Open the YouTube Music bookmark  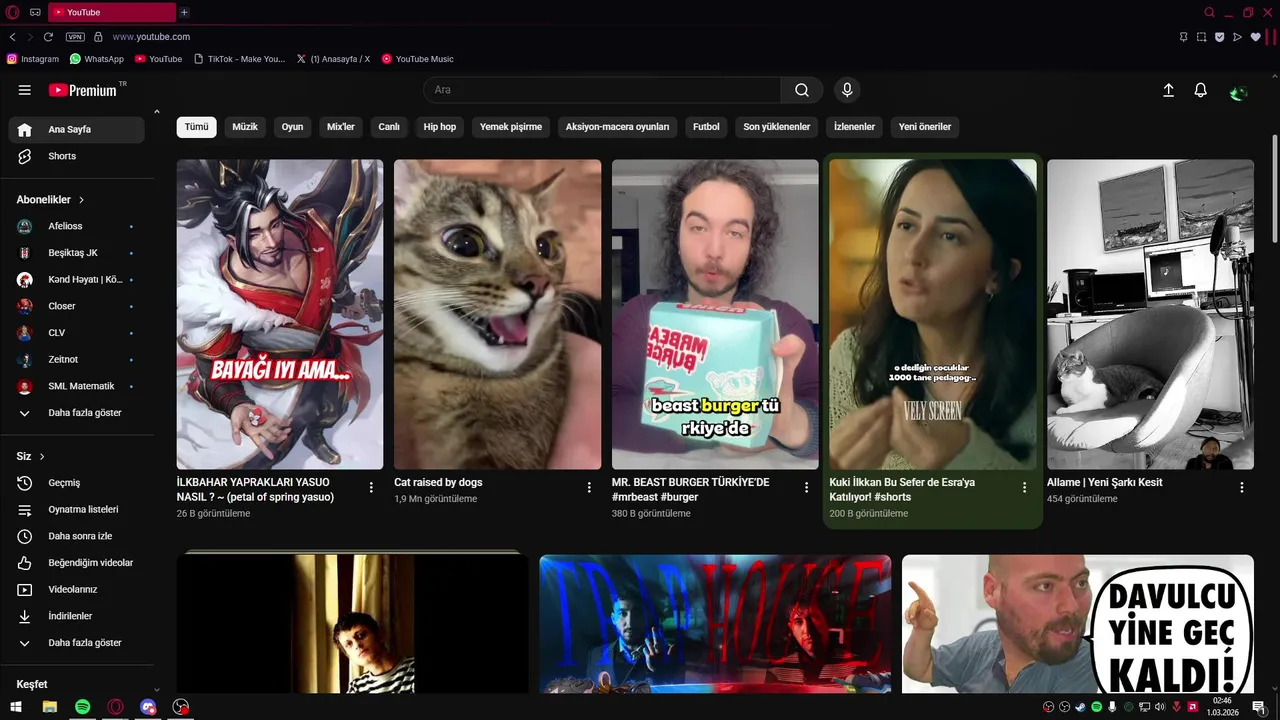(417, 59)
